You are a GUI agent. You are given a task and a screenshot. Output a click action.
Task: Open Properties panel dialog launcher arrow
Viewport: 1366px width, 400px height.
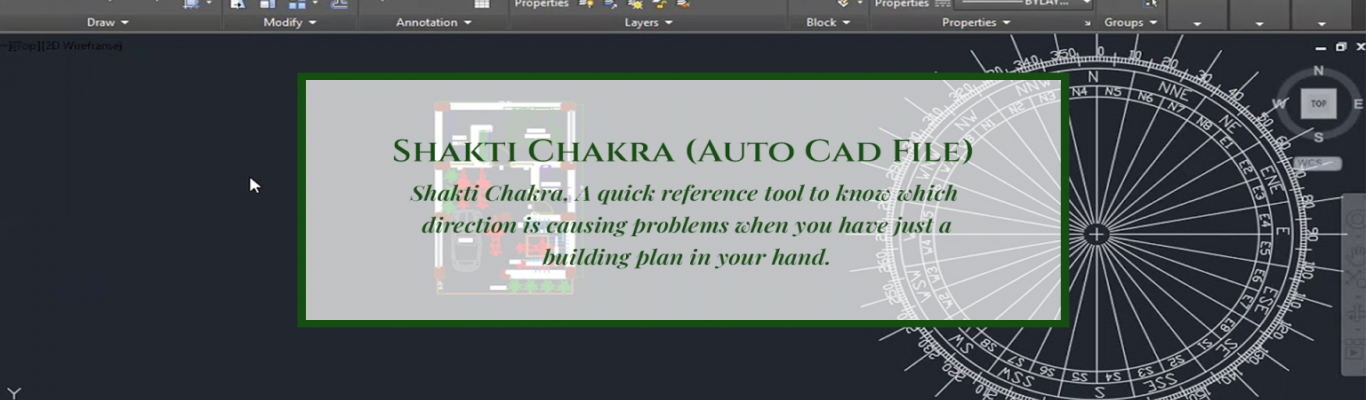[x=1088, y=22]
